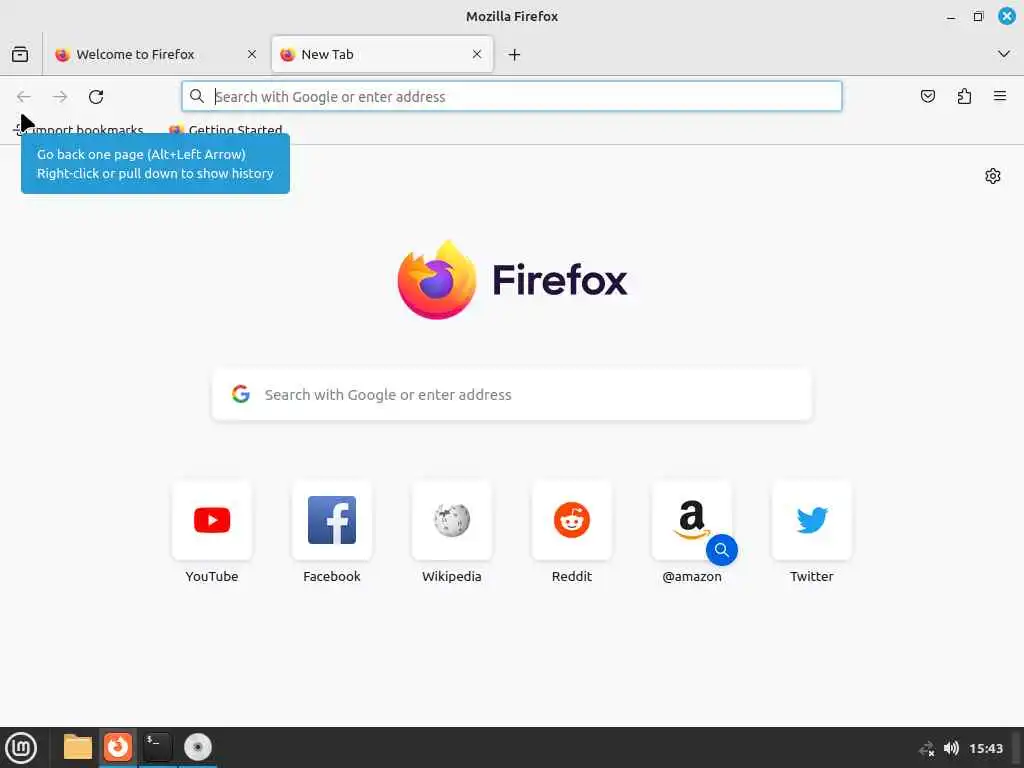The image size is (1024, 768).
Task: Open the Linux Mint start menu
Action: (x=21, y=748)
